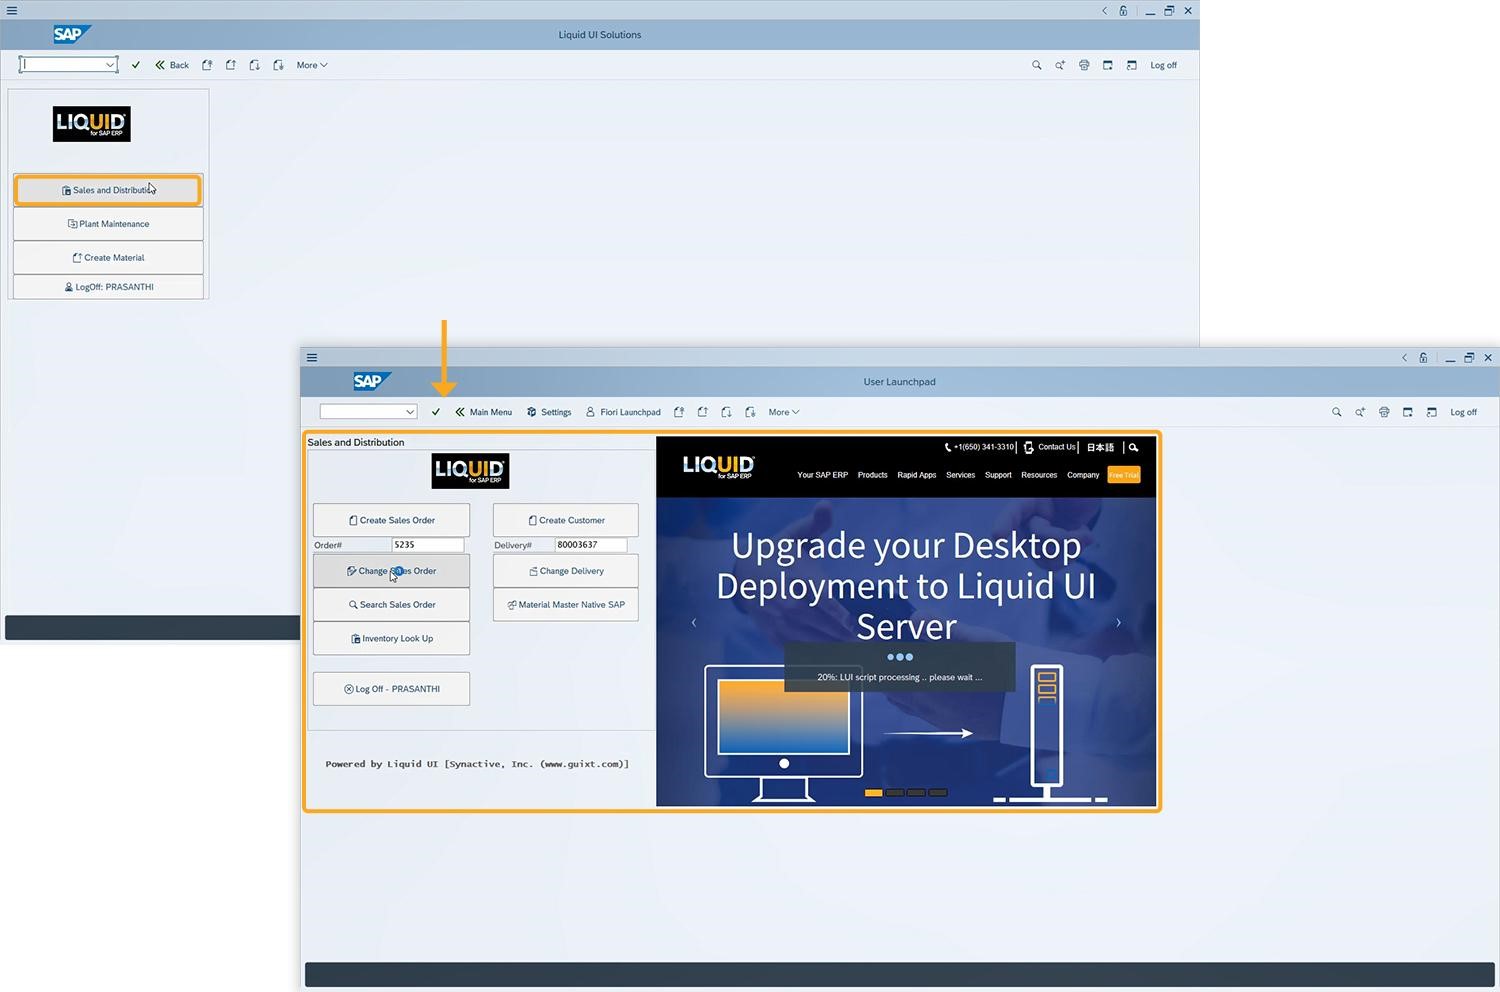The image size is (1500, 992).
Task: Click Inventory Look Up button
Action: pyautogui.click(x=391, y=638)
